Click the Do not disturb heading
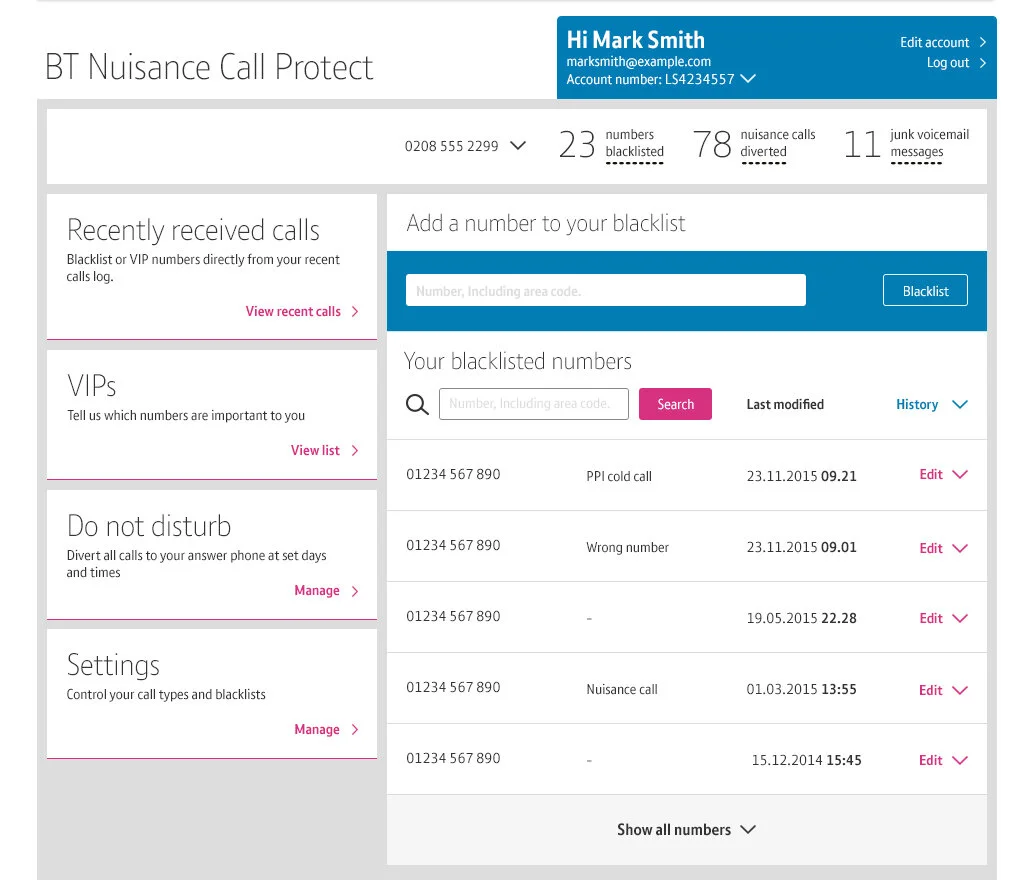1036x880 pixels. click(149, 527)
